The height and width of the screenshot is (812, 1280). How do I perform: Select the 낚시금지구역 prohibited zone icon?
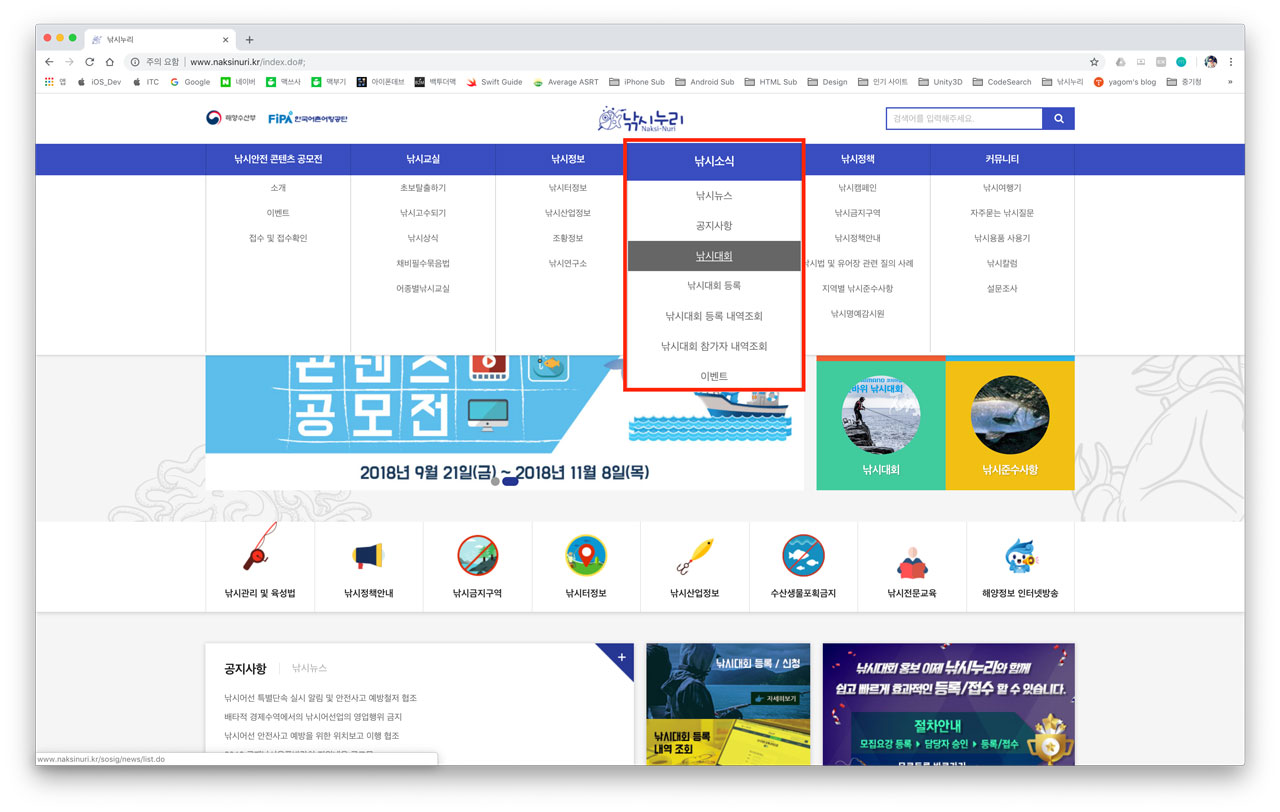[x=477, y=555]
